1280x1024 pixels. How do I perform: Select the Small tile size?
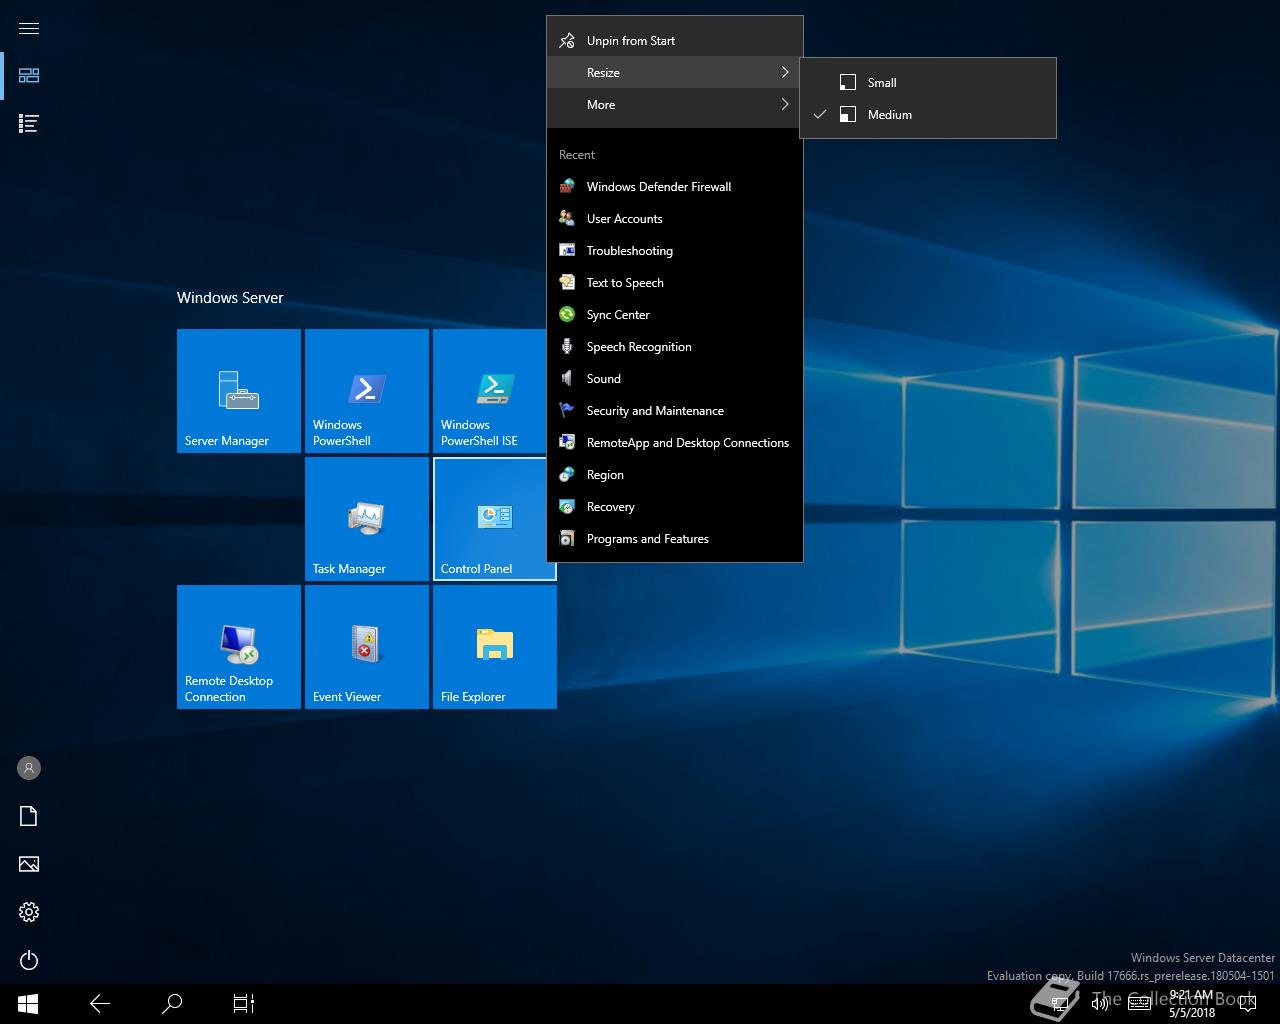pyautogui.click(x=928, y=83)
